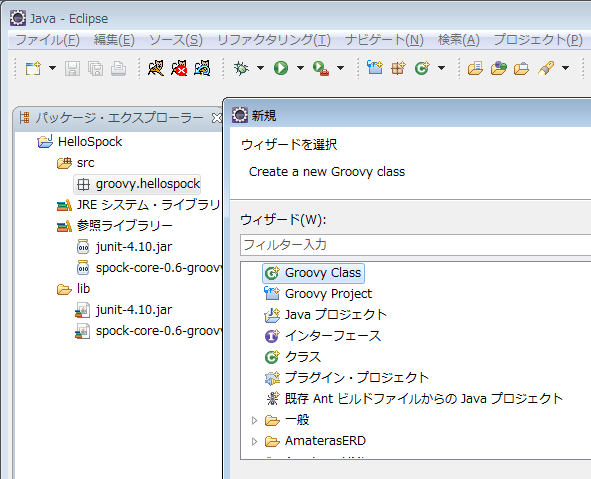591x479 pixels.
Task: Click the Print toolbar icon
Action: (118, 69)
